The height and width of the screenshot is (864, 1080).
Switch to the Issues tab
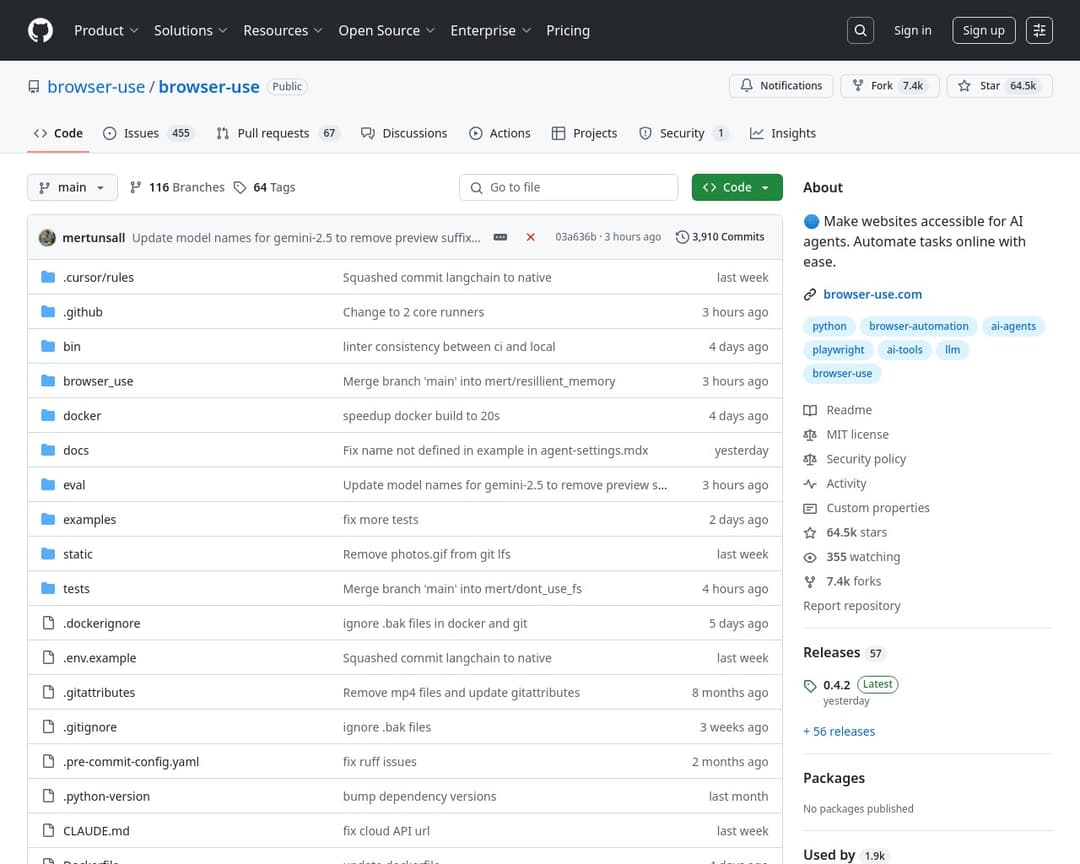147,133
